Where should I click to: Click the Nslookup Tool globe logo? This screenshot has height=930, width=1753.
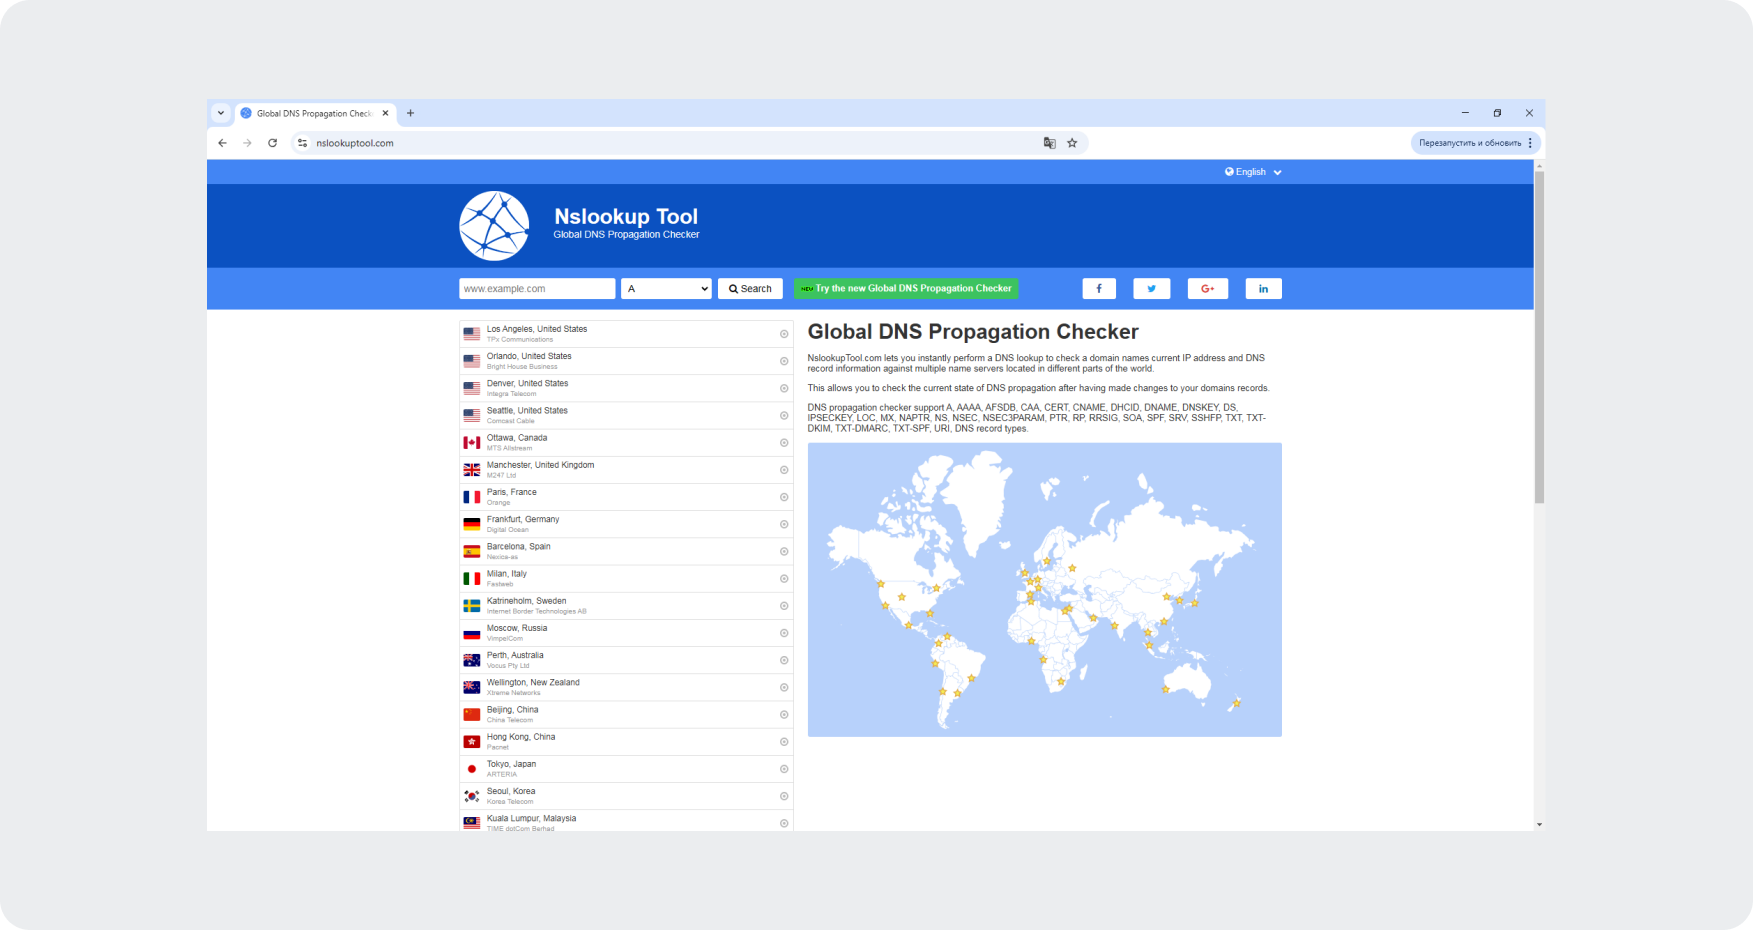pyautogui.click(x=494, y=226)
